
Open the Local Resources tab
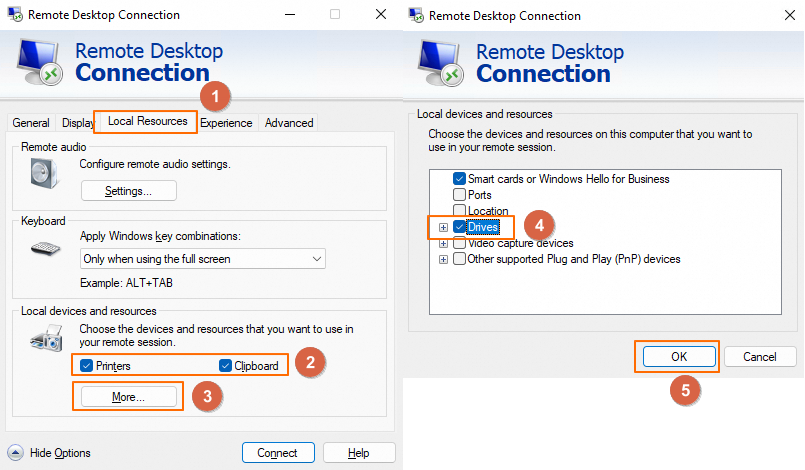click(147, 121)
